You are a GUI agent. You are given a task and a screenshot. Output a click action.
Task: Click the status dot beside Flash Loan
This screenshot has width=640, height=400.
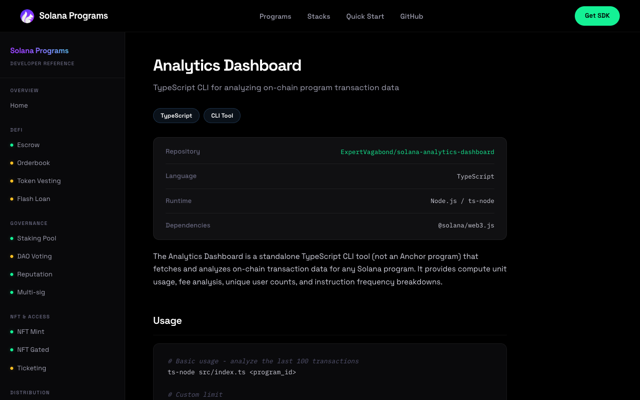coord(11,199)
